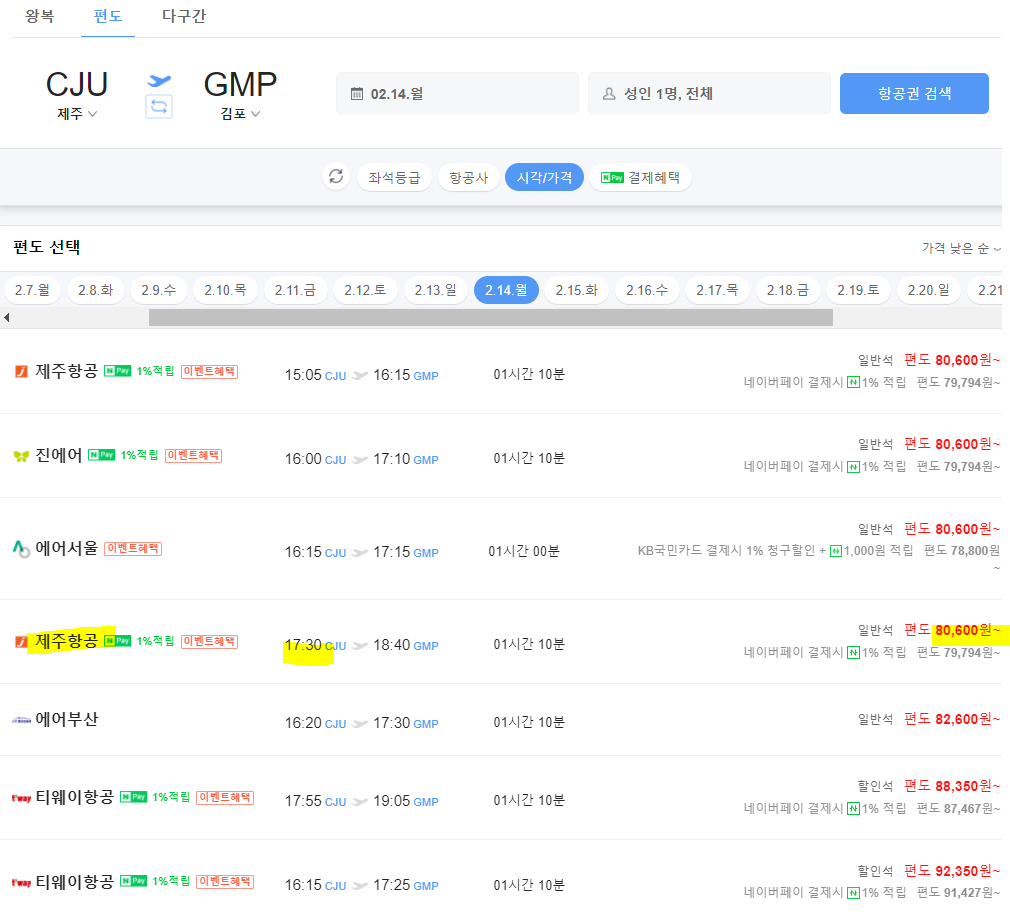Select 편도 88,350원 t'way fare
Viewport: 1010px width, 917px height.
coord(952,786)
